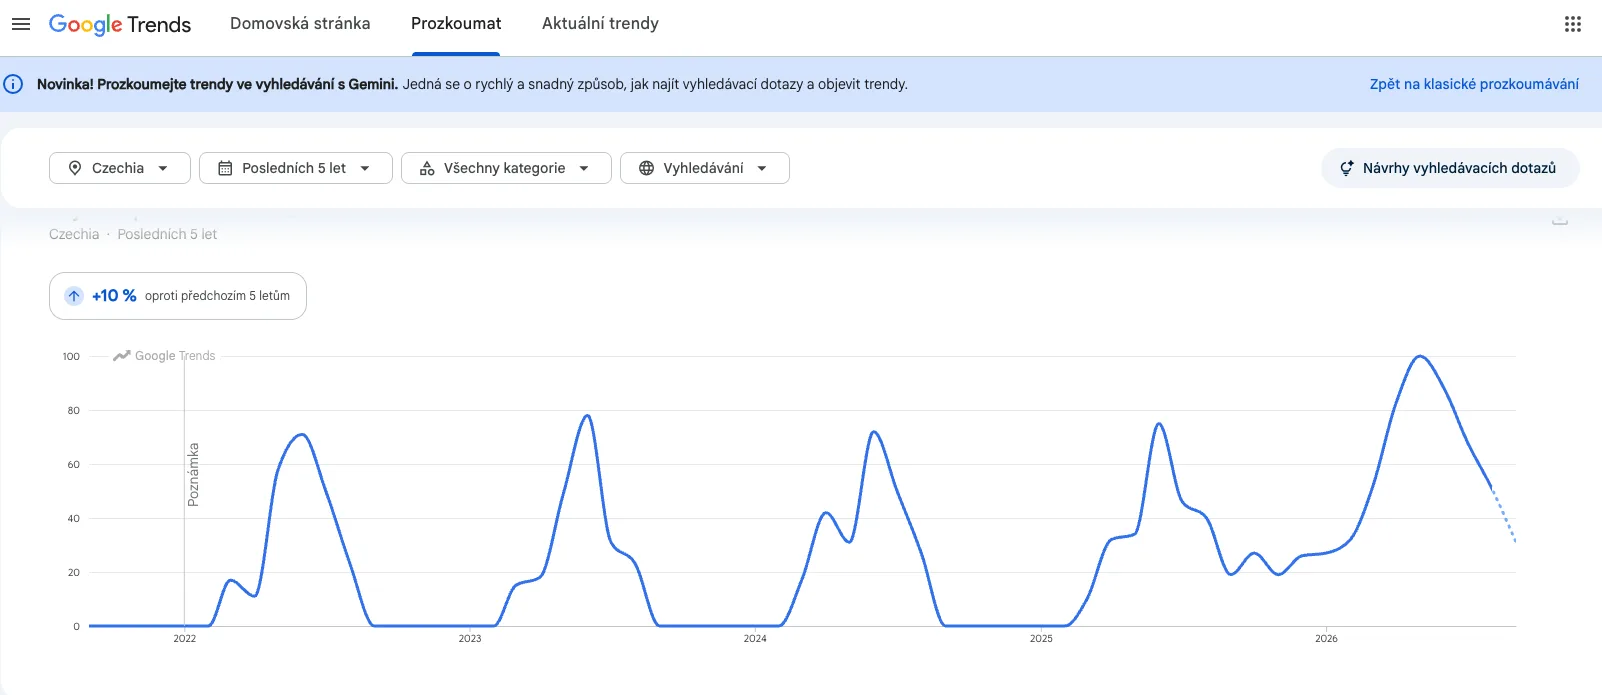Open the hamburger main menu
The image size is (1602, 695).
(x=21, y=24)
